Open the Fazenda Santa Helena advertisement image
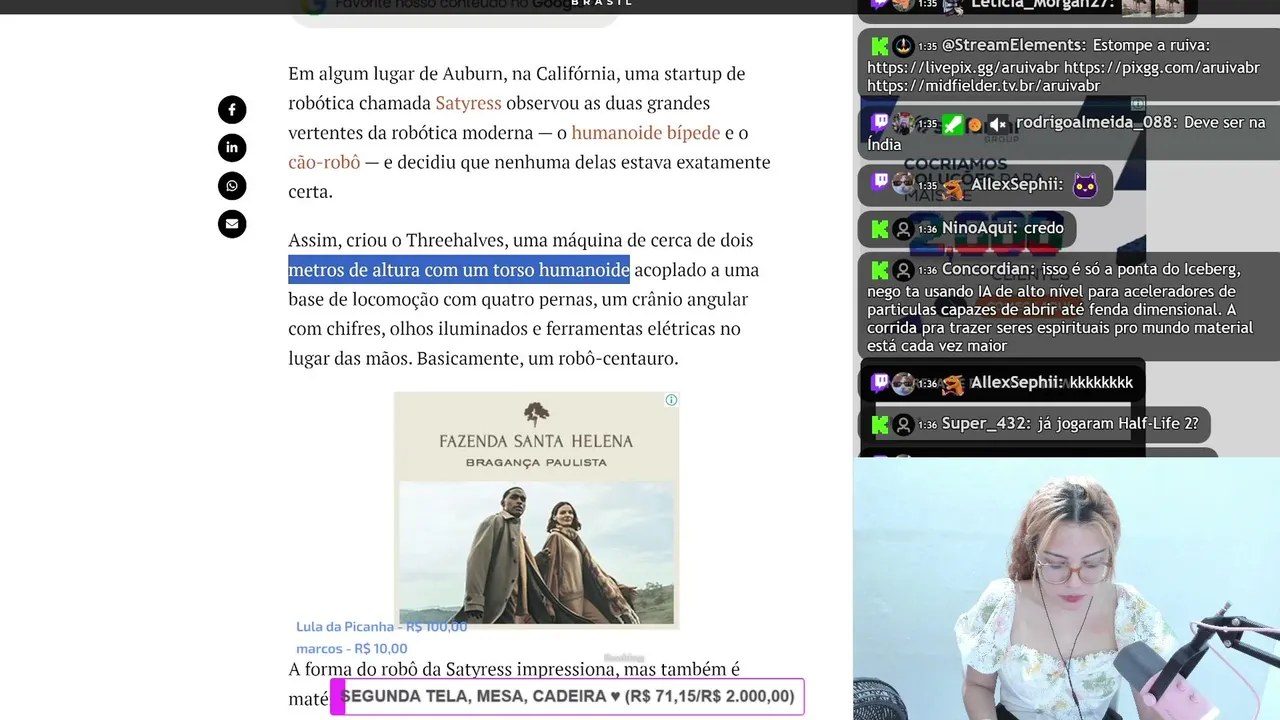1280x720 pixels. pyautogui.click(x=536, y=552)
